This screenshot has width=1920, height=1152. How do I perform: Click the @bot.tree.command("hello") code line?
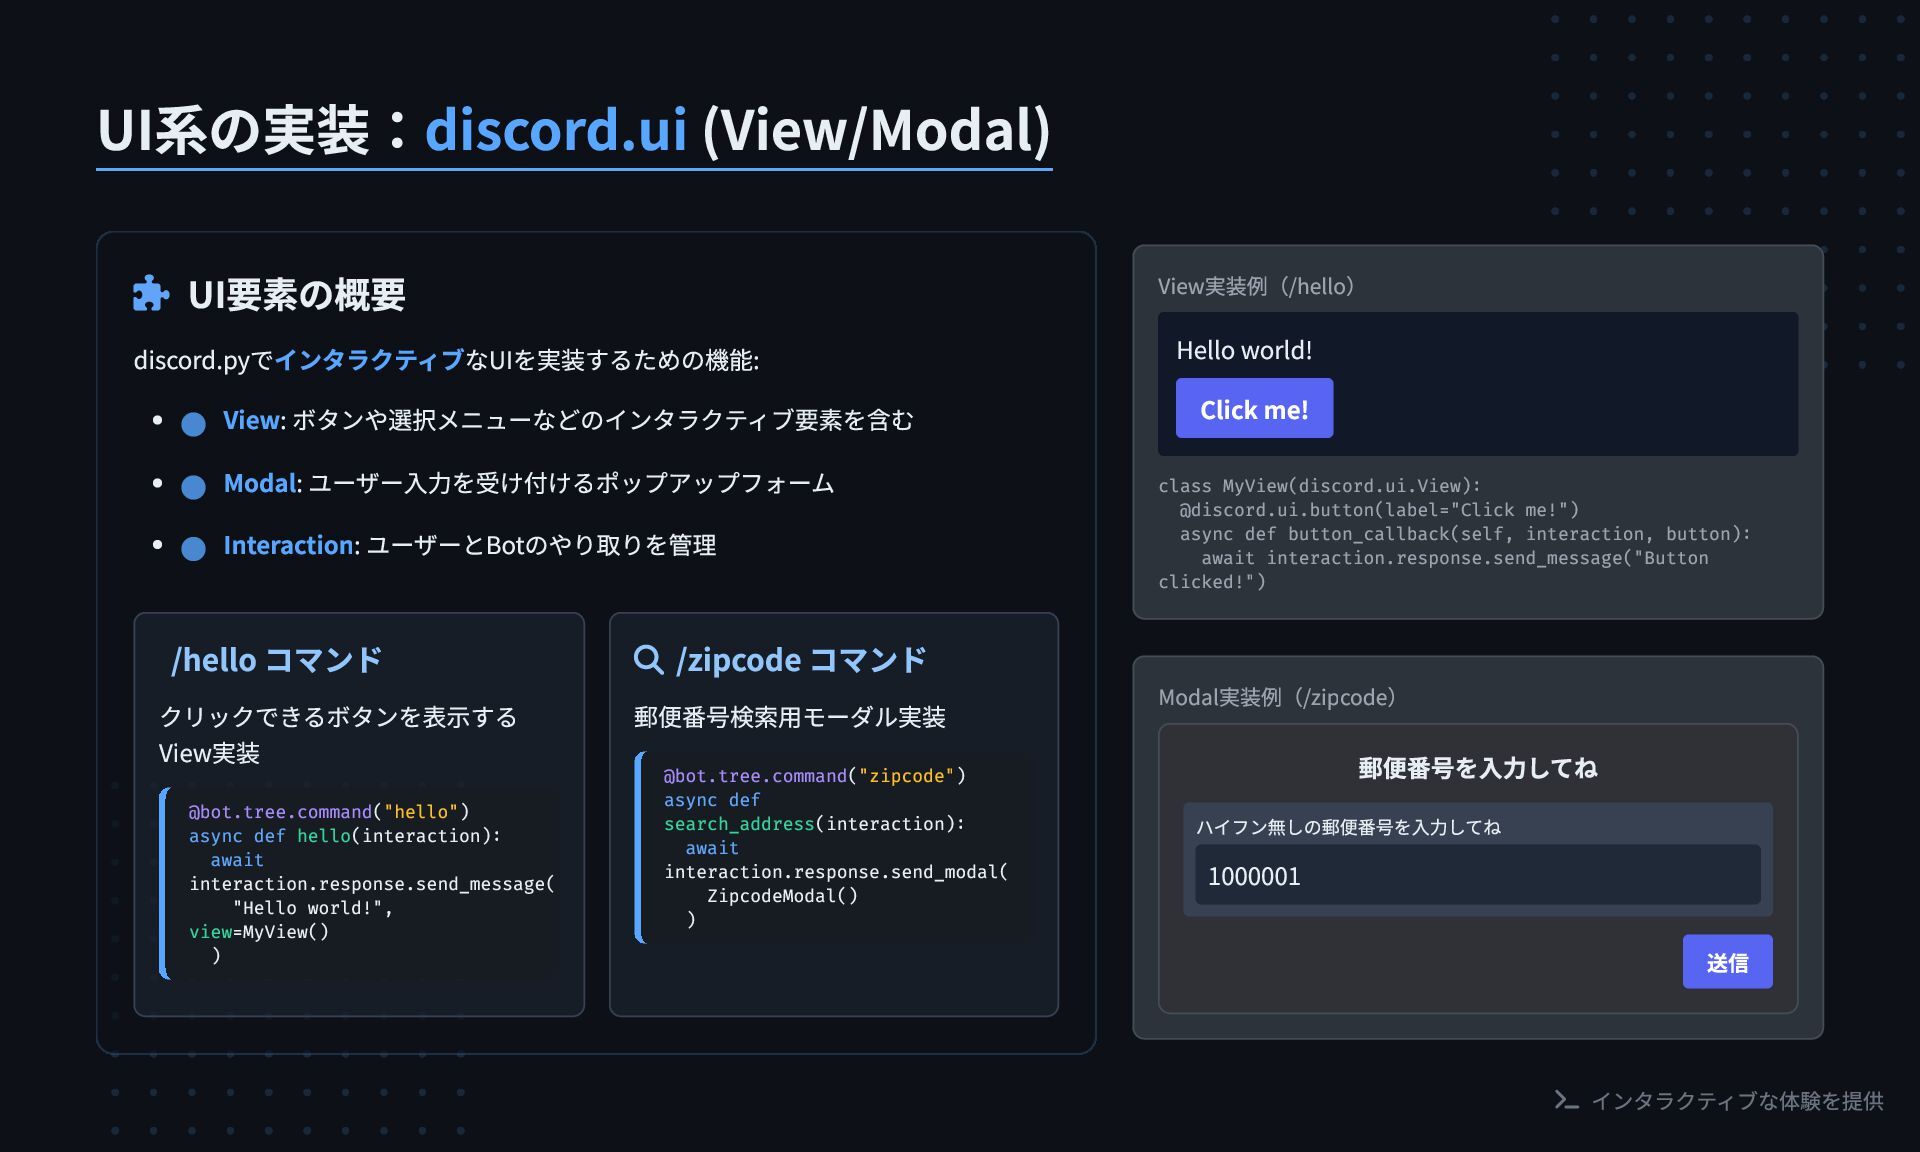329,812
